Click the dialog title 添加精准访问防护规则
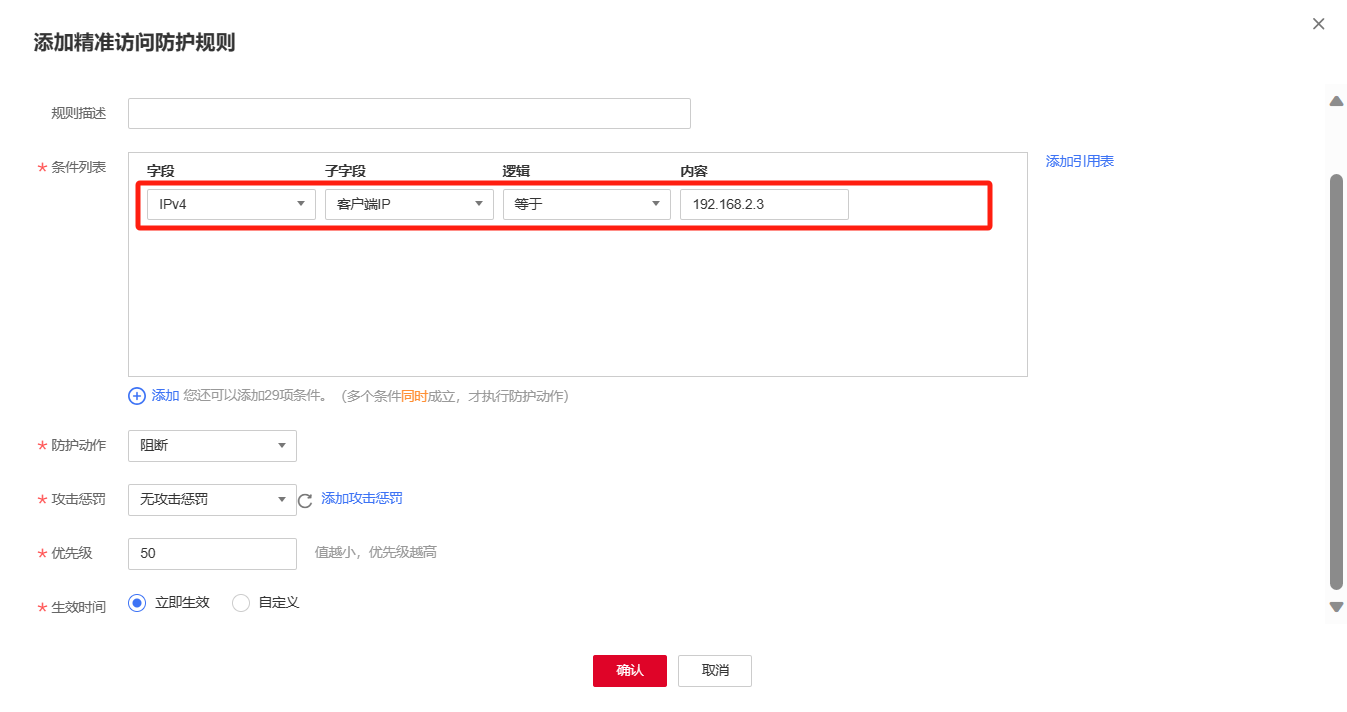1347x712 pixels. (x=134, y=43)
